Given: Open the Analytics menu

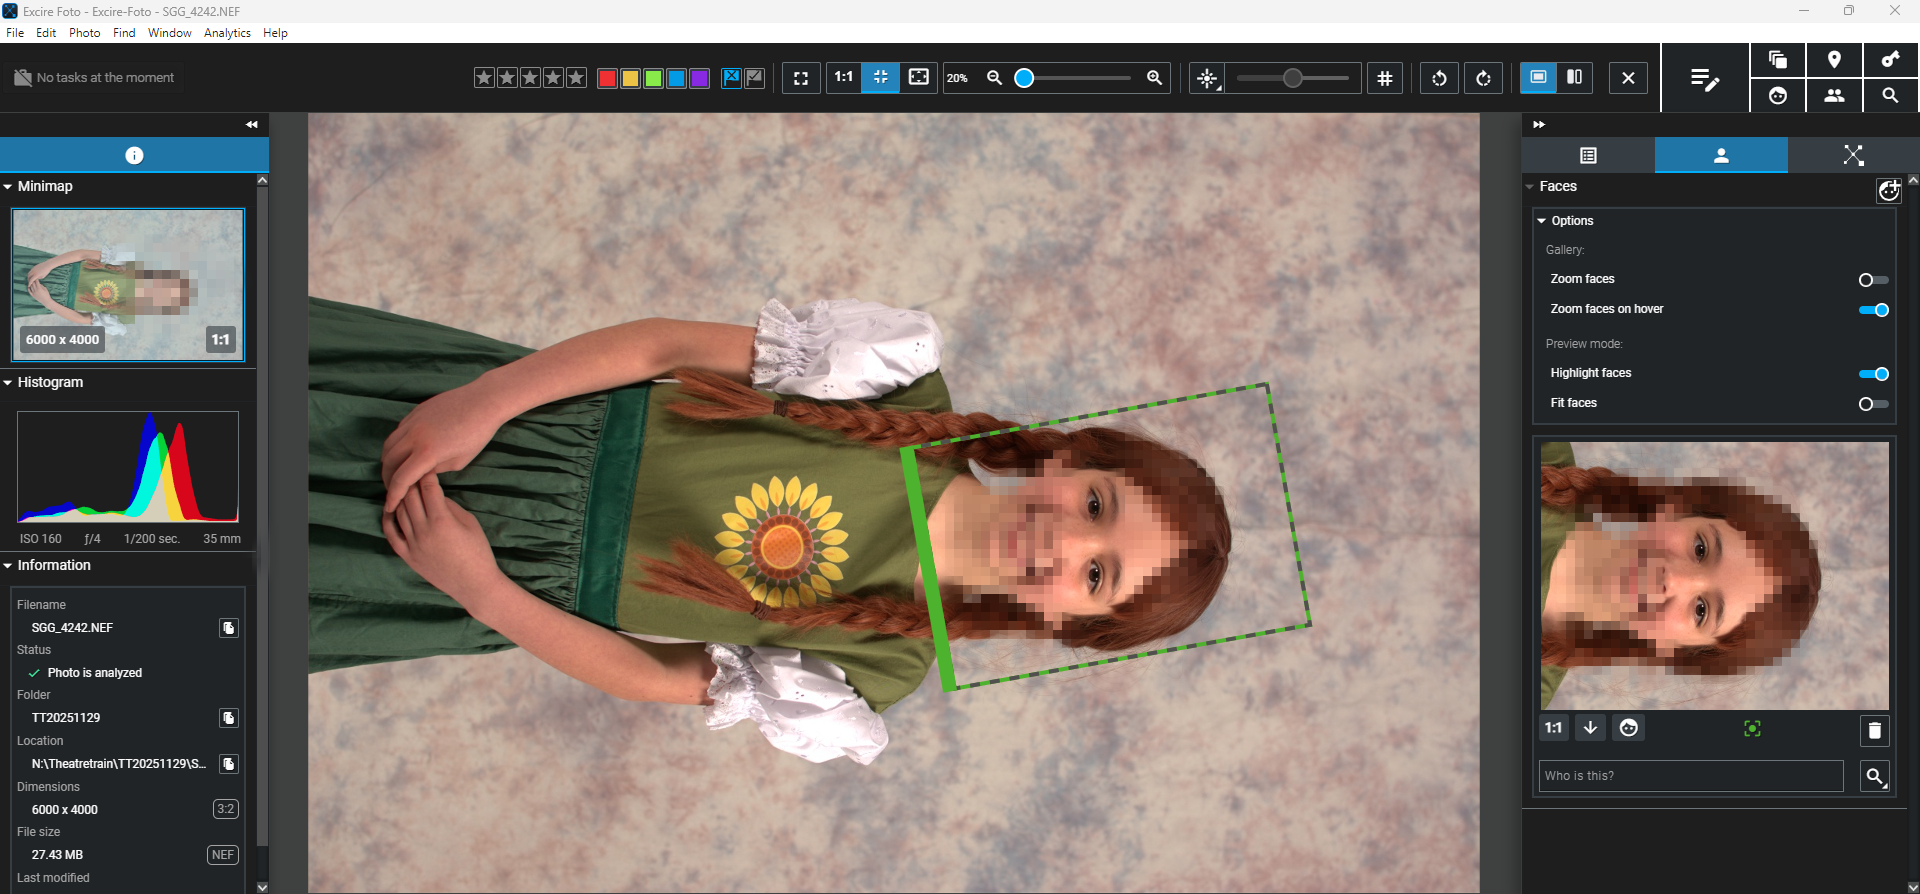Looking at the screenshot, I should point(227,33).
